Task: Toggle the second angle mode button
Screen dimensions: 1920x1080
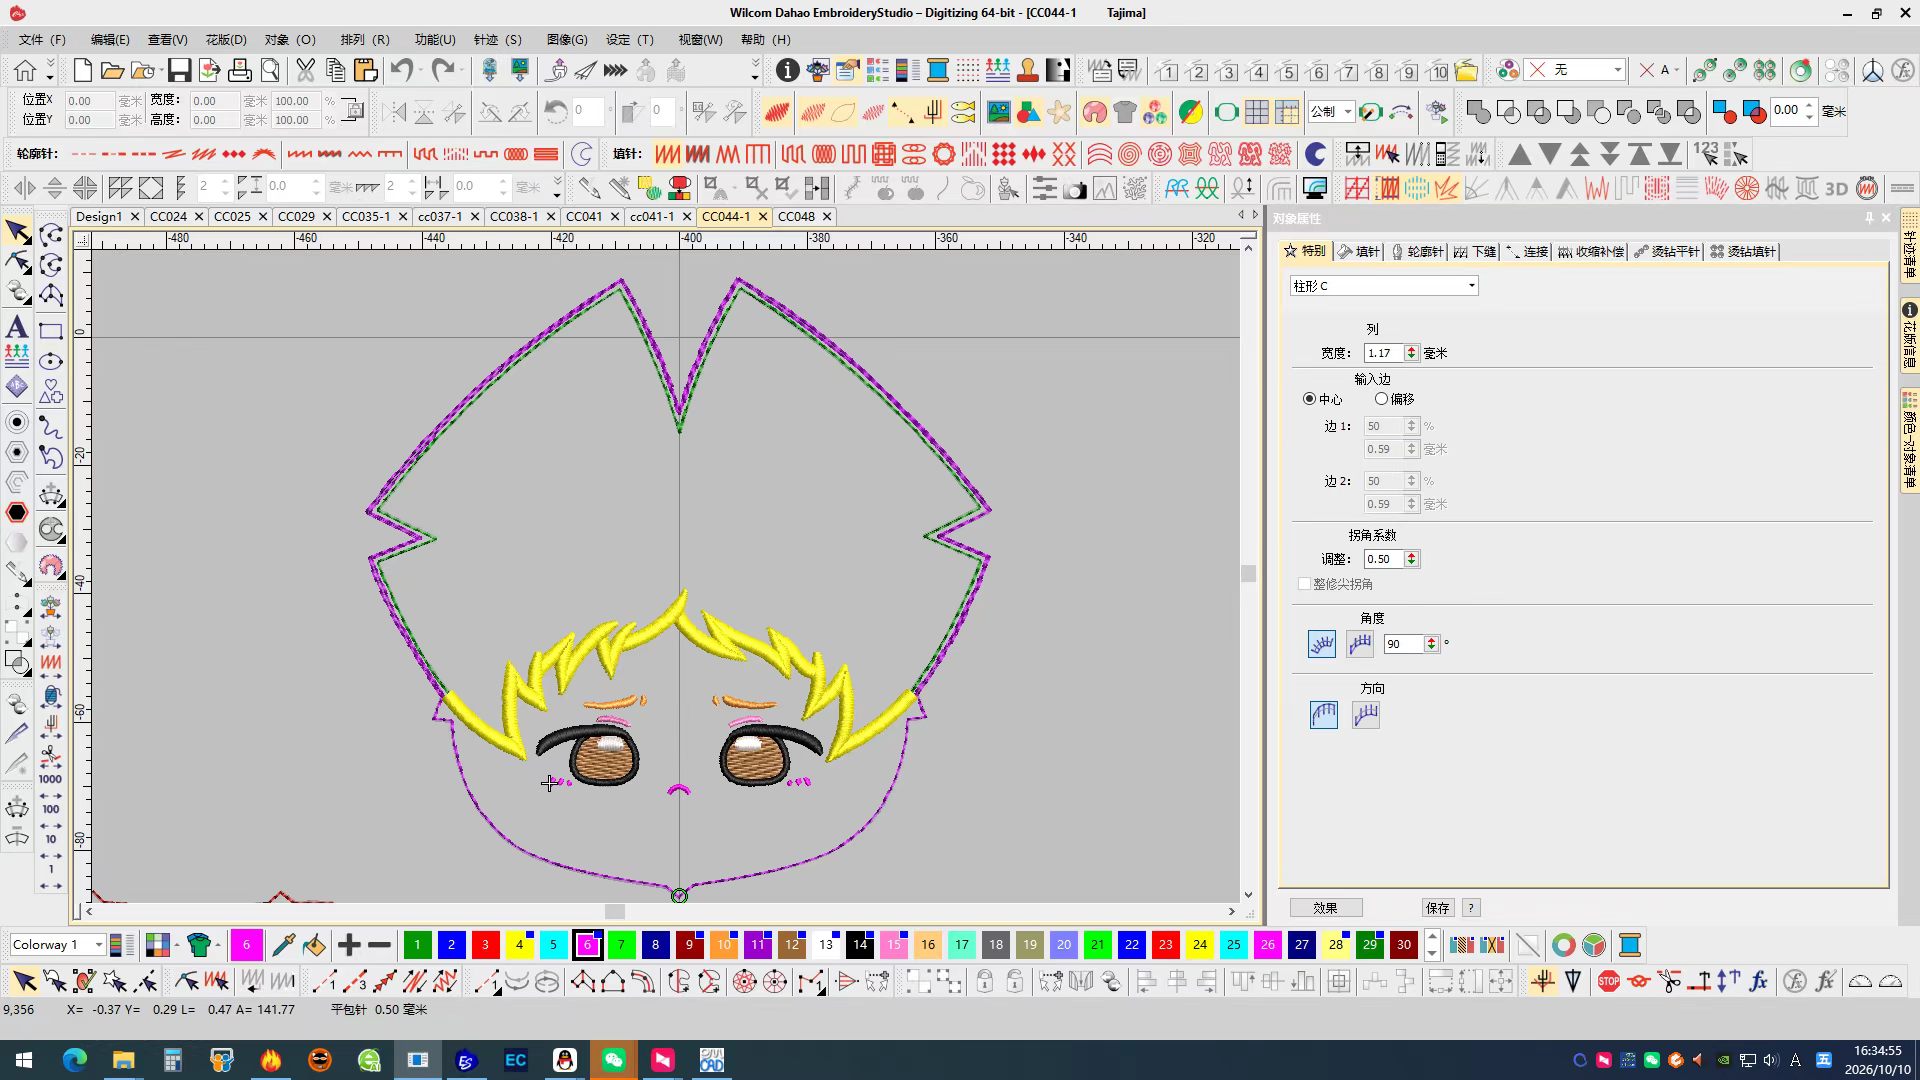Action: pos(1360,644)
